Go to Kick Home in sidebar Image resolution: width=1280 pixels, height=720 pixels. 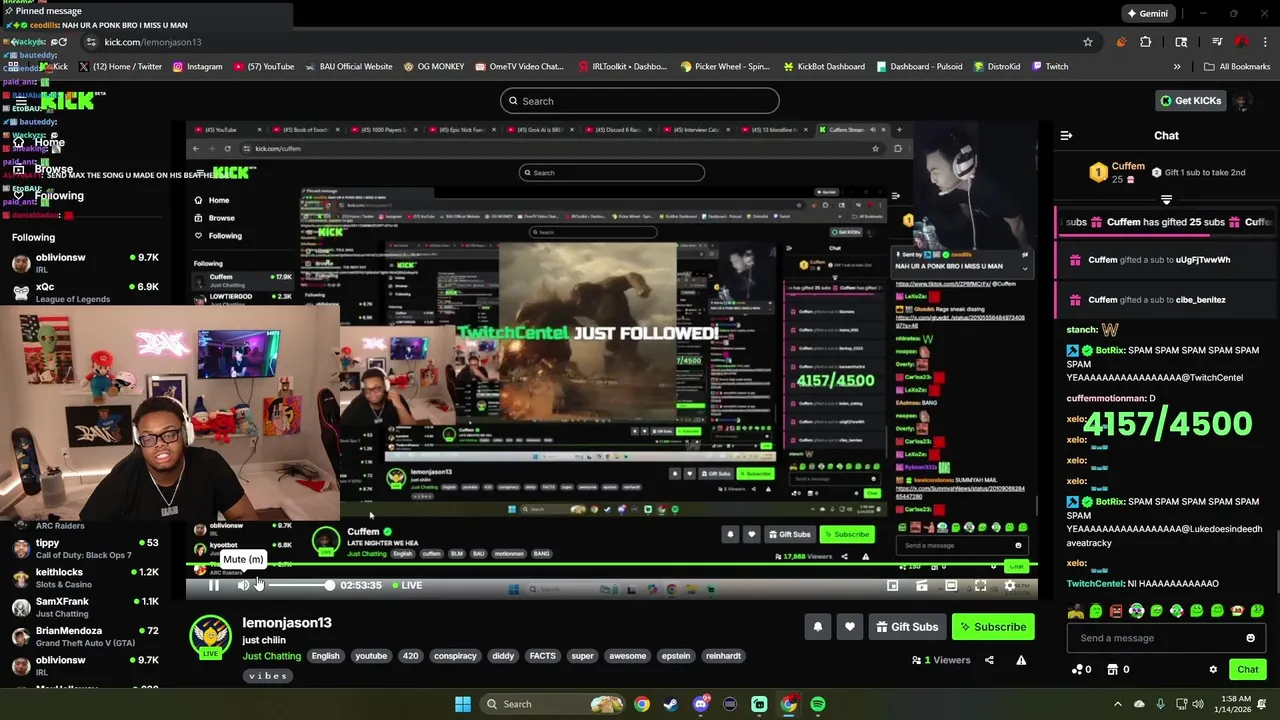40,142
